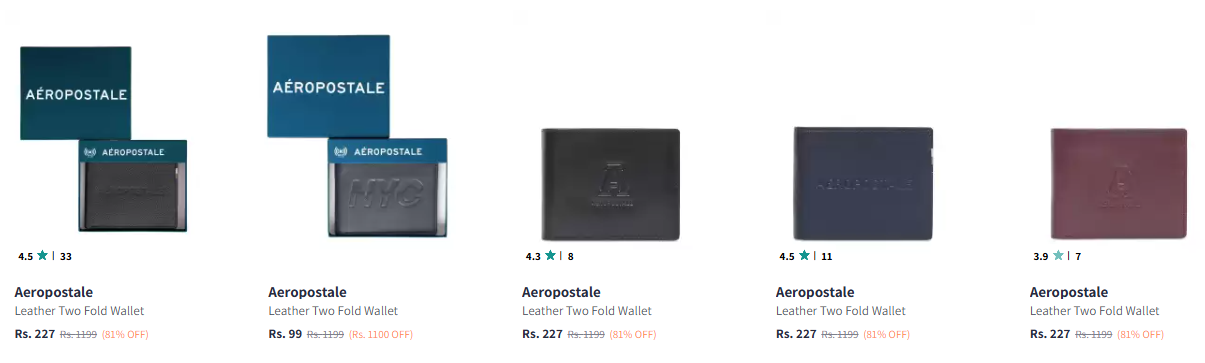The image size is (1205, 363).
Task: Click the Rs. 227 price of the maroon wallet
Action: (x=1050, y=334)
